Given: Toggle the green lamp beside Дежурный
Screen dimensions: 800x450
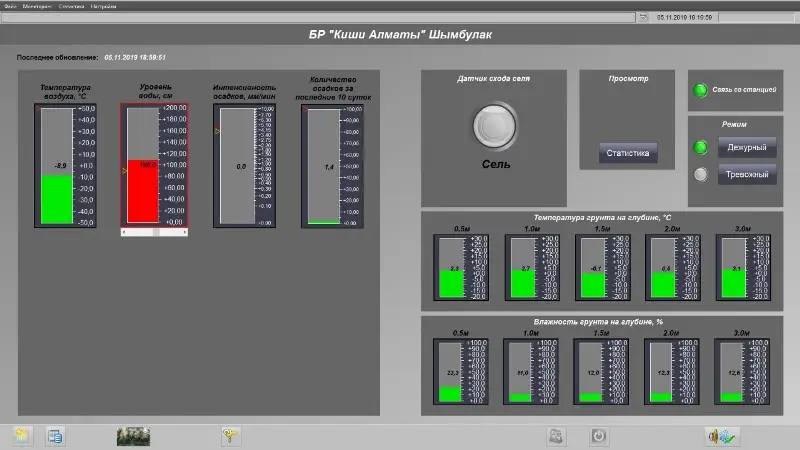Looking at the screenshot, I should point(701,148).
